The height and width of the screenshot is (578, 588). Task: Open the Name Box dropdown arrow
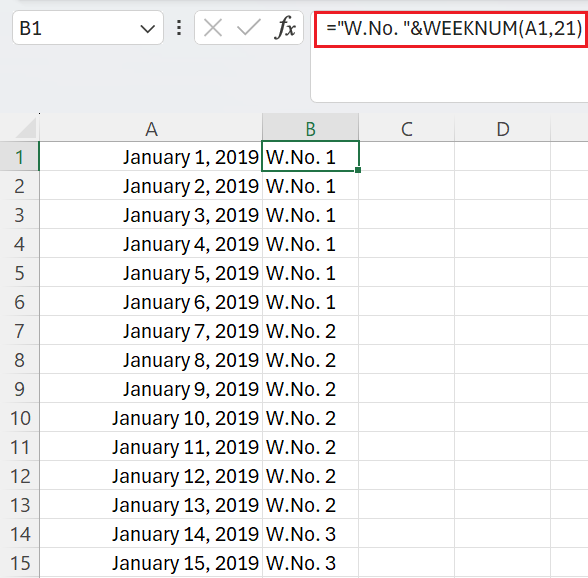click(x=147, y=29)
